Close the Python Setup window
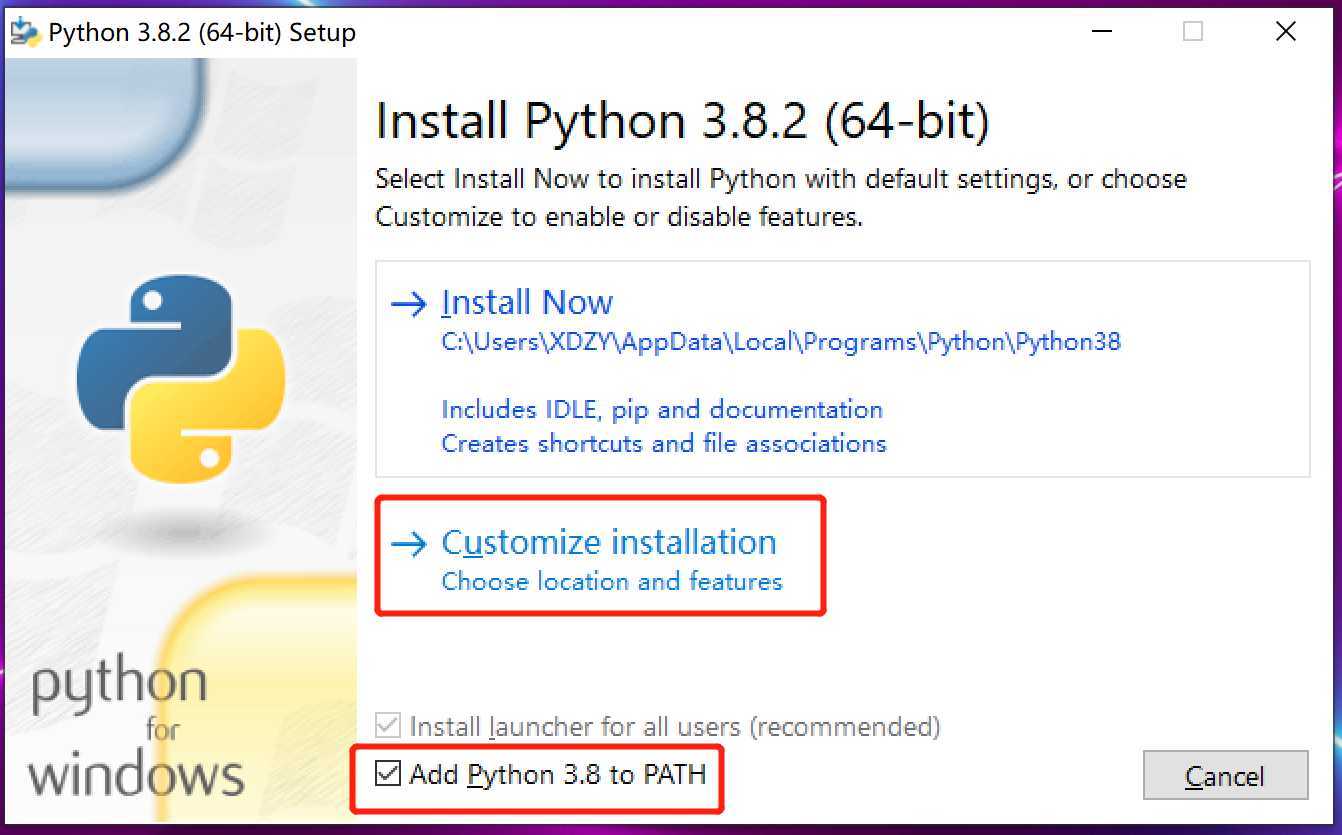1342x835 pixels. click(x=1286, y=32)
